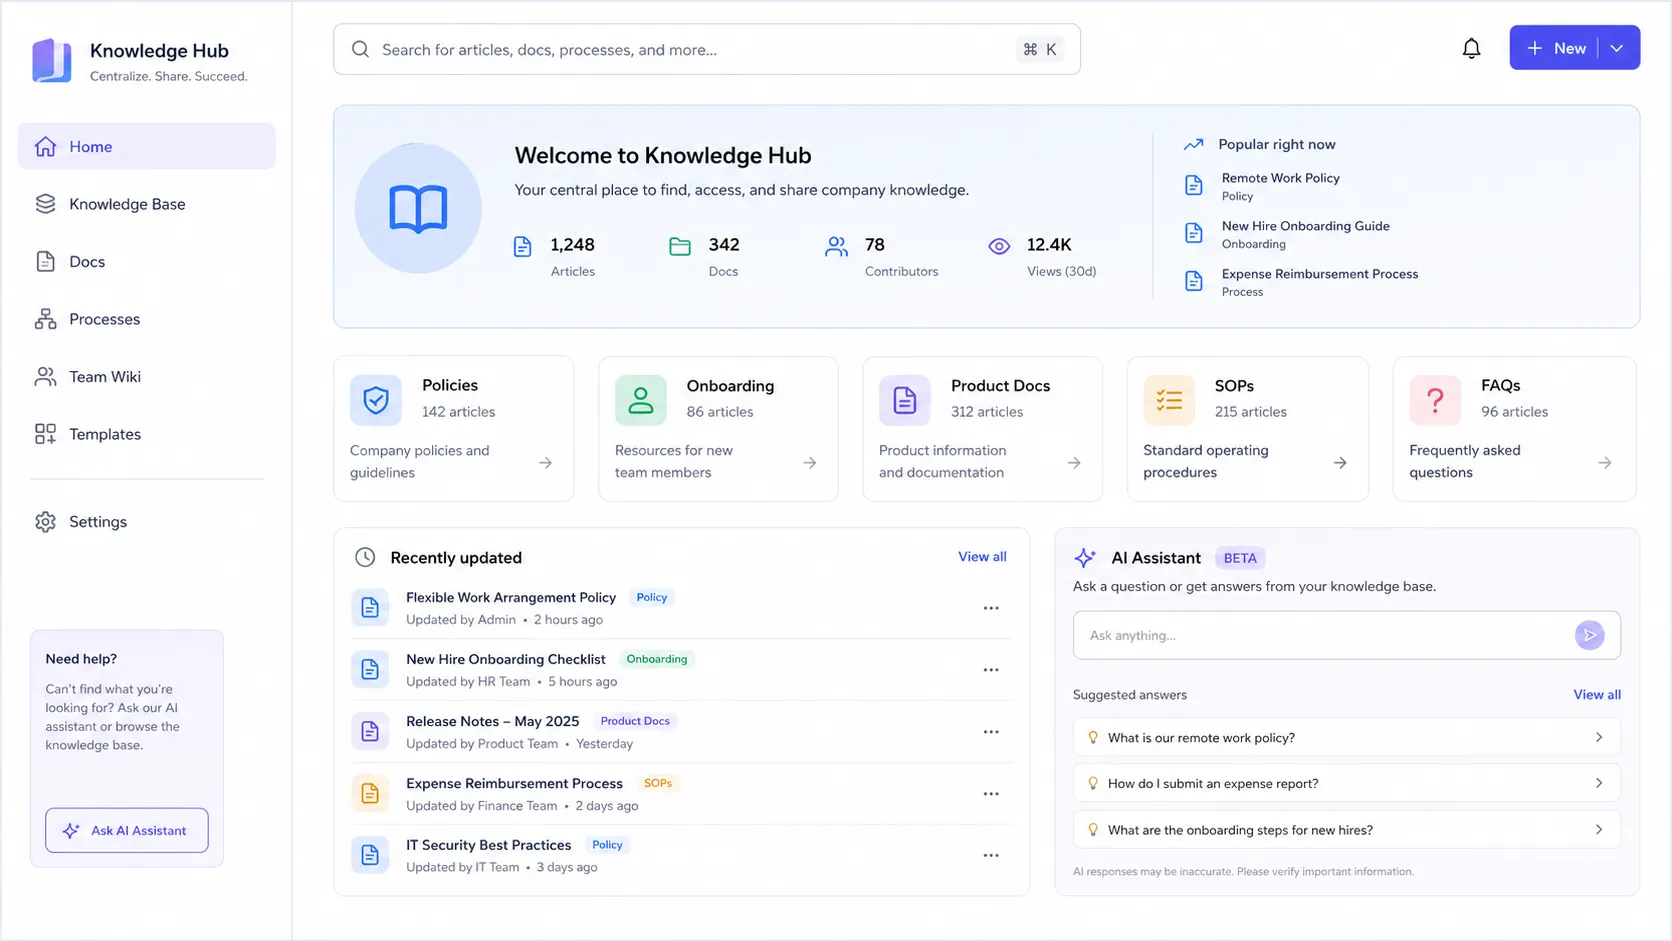Viewport: 1672px width, 941px height.
Task: Expand 'How do I submit an expense report?'
Action: (x=1346, y=783)
